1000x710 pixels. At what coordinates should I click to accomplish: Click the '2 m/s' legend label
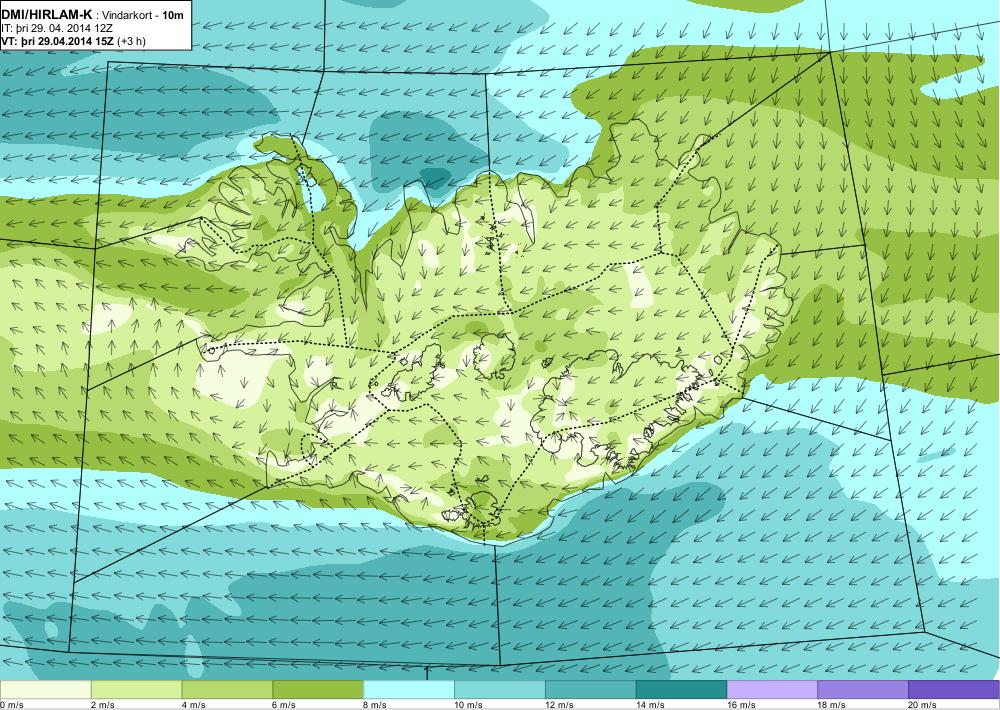[103, 705]
